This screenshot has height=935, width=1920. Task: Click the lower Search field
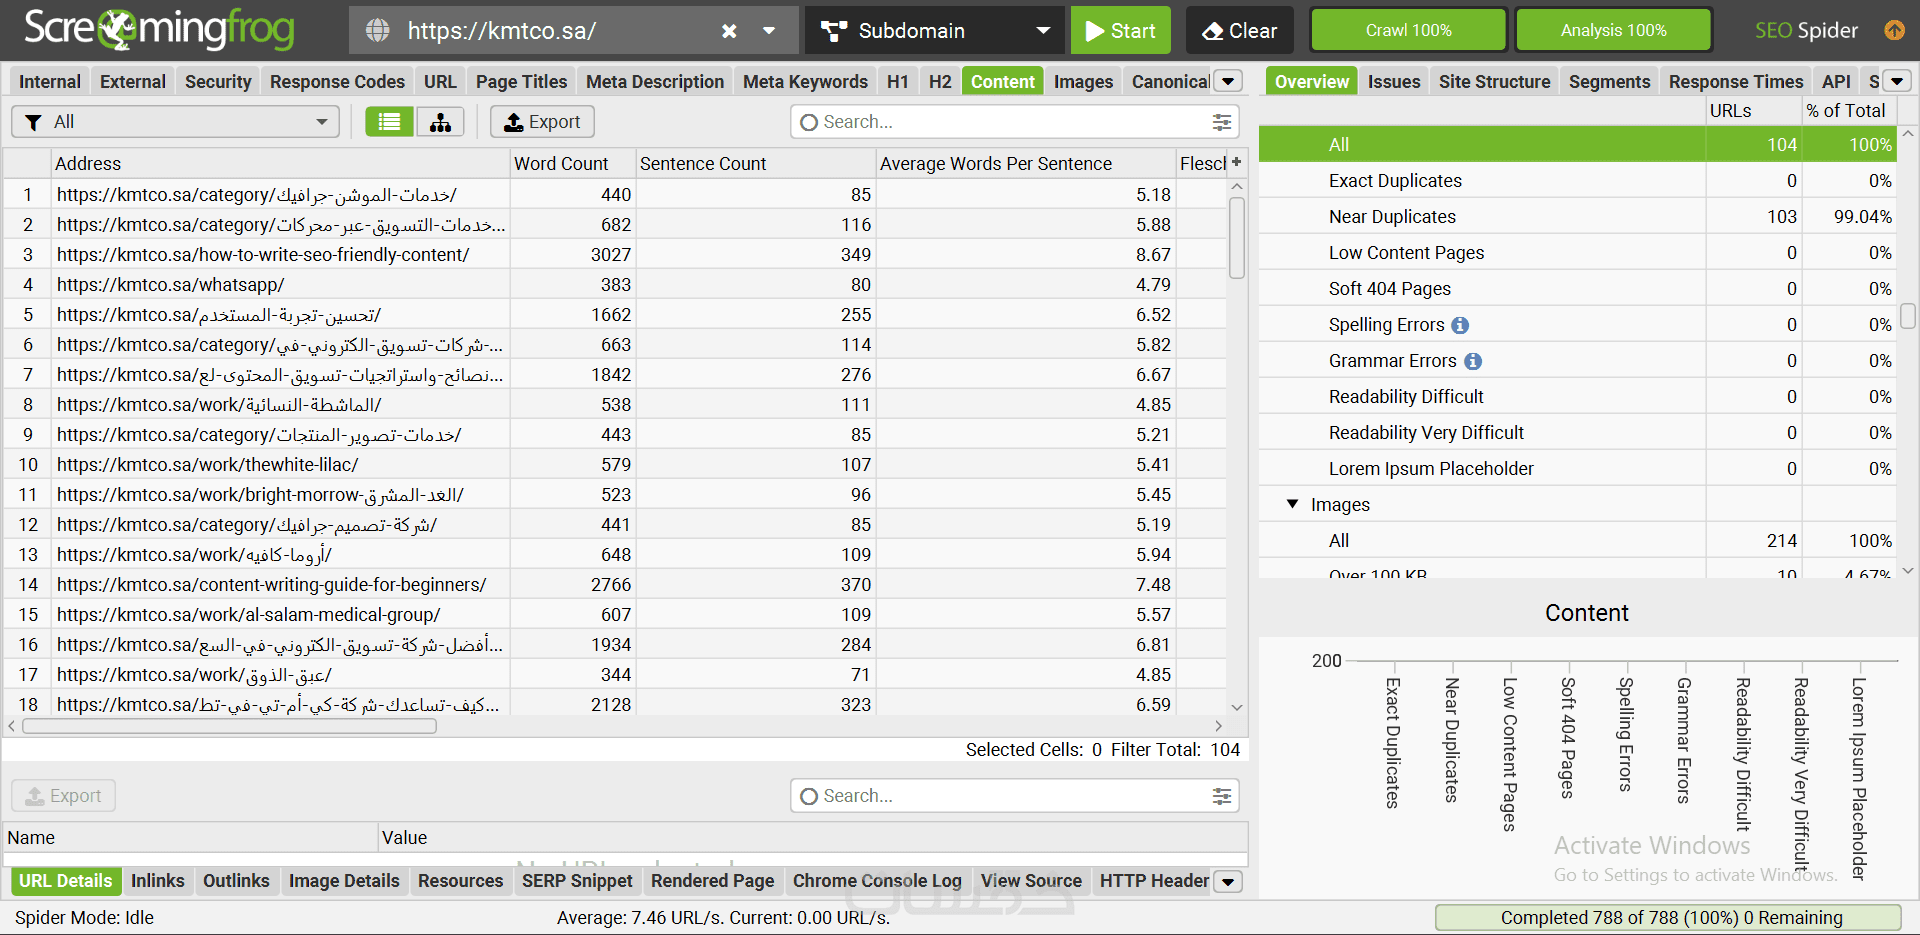point(1015,796)
